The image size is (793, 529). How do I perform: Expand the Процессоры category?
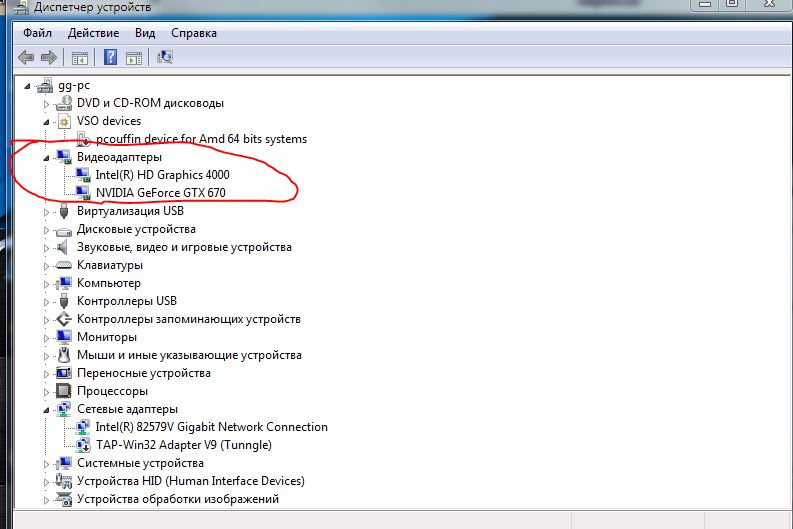[x=46, y=391]
